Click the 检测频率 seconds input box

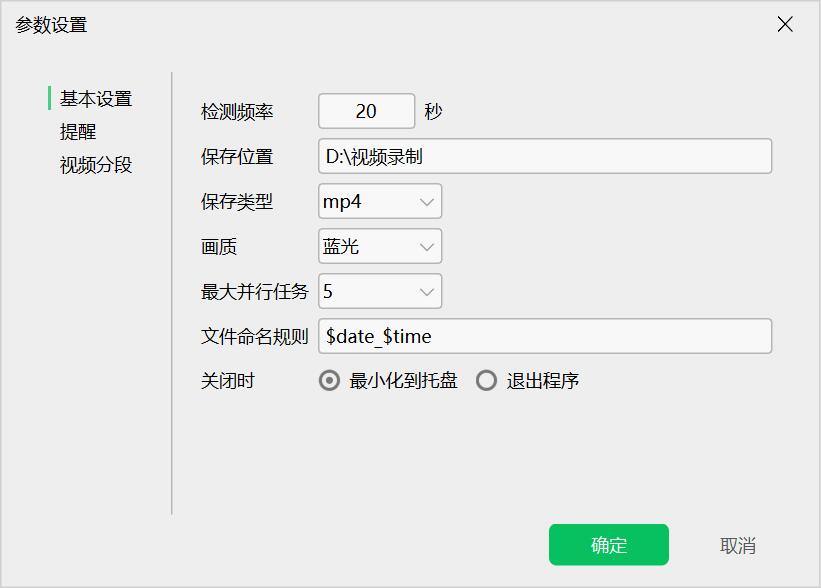click(366, 112)
